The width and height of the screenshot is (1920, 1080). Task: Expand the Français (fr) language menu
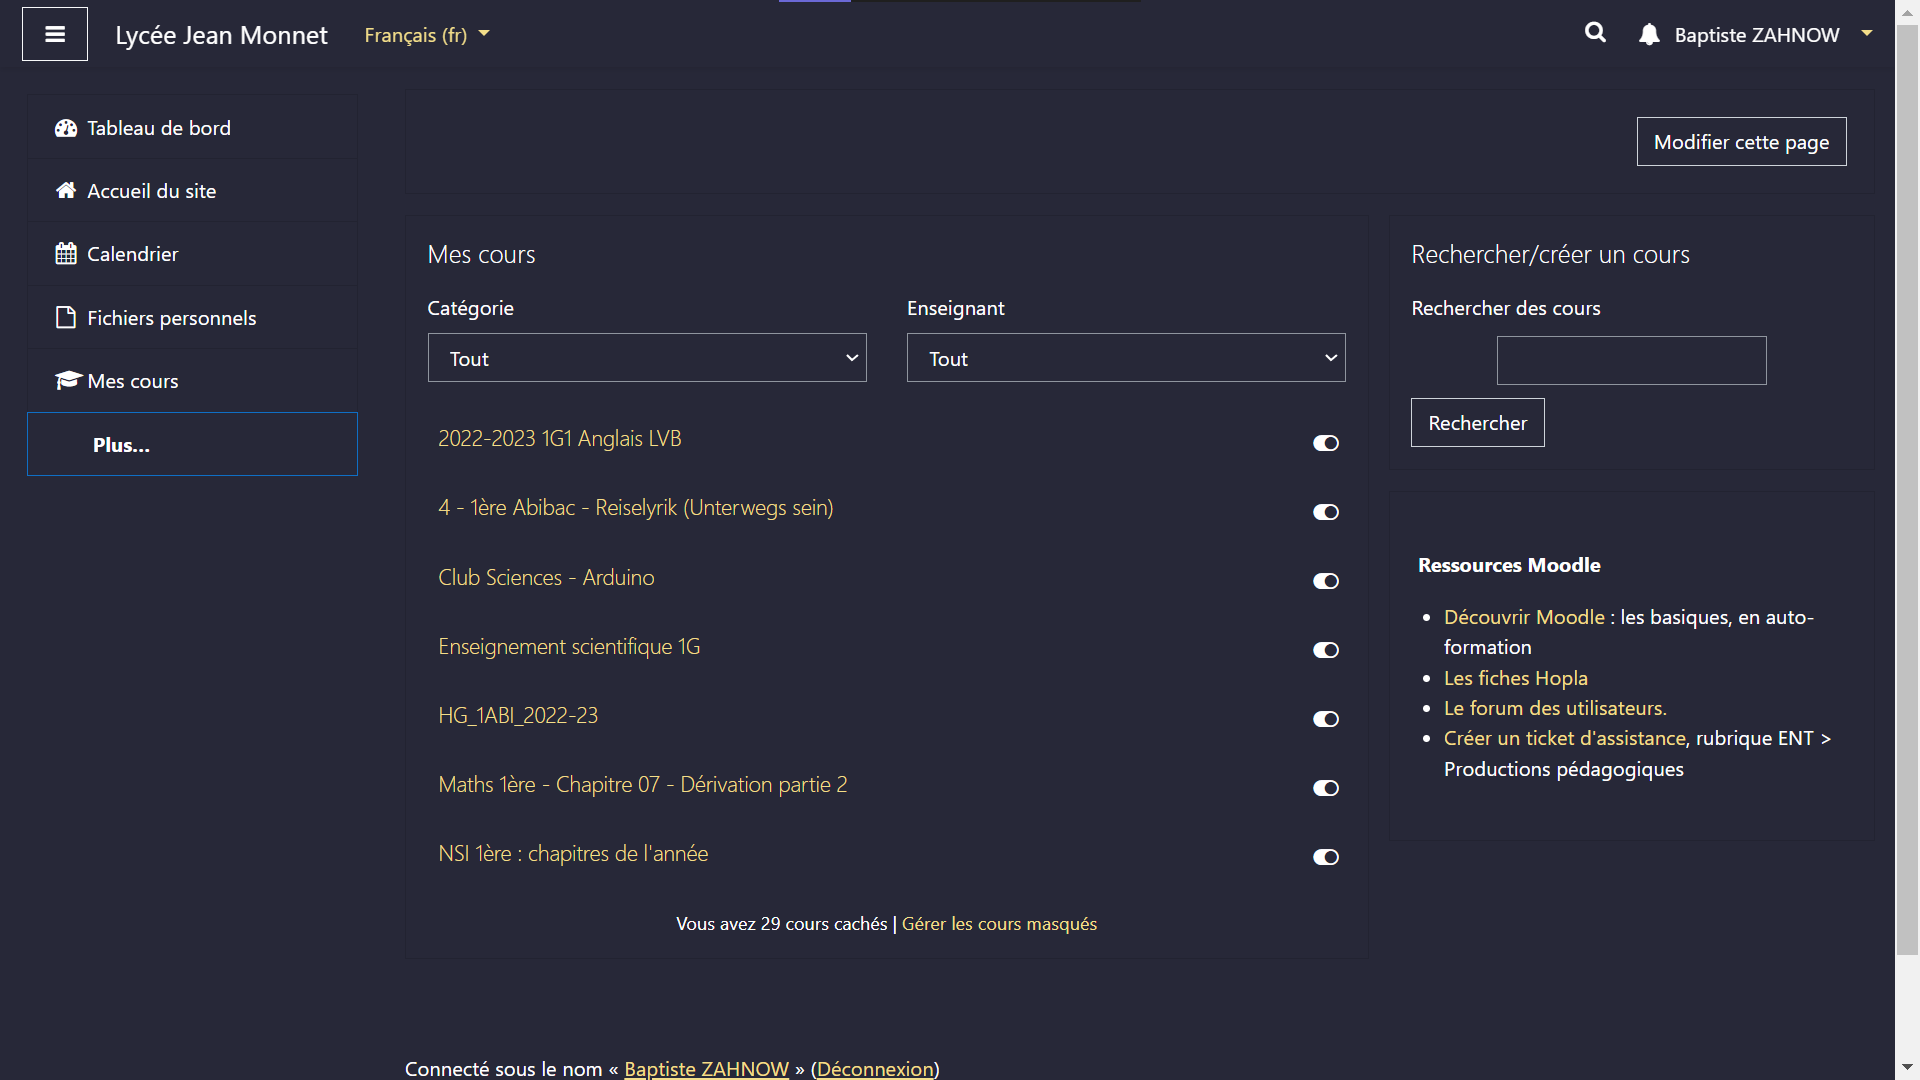pyautogui.click(x=427, y=35)
